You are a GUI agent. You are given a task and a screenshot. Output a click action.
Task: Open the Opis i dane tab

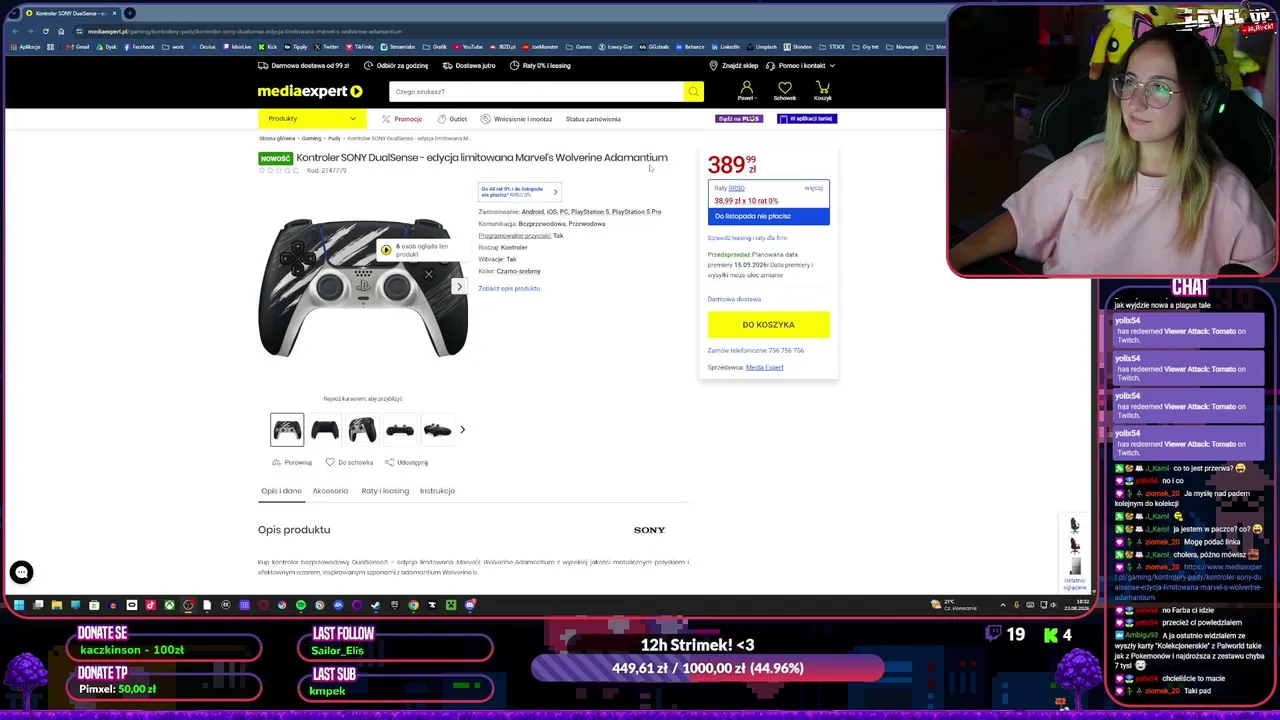pos(281,491)
